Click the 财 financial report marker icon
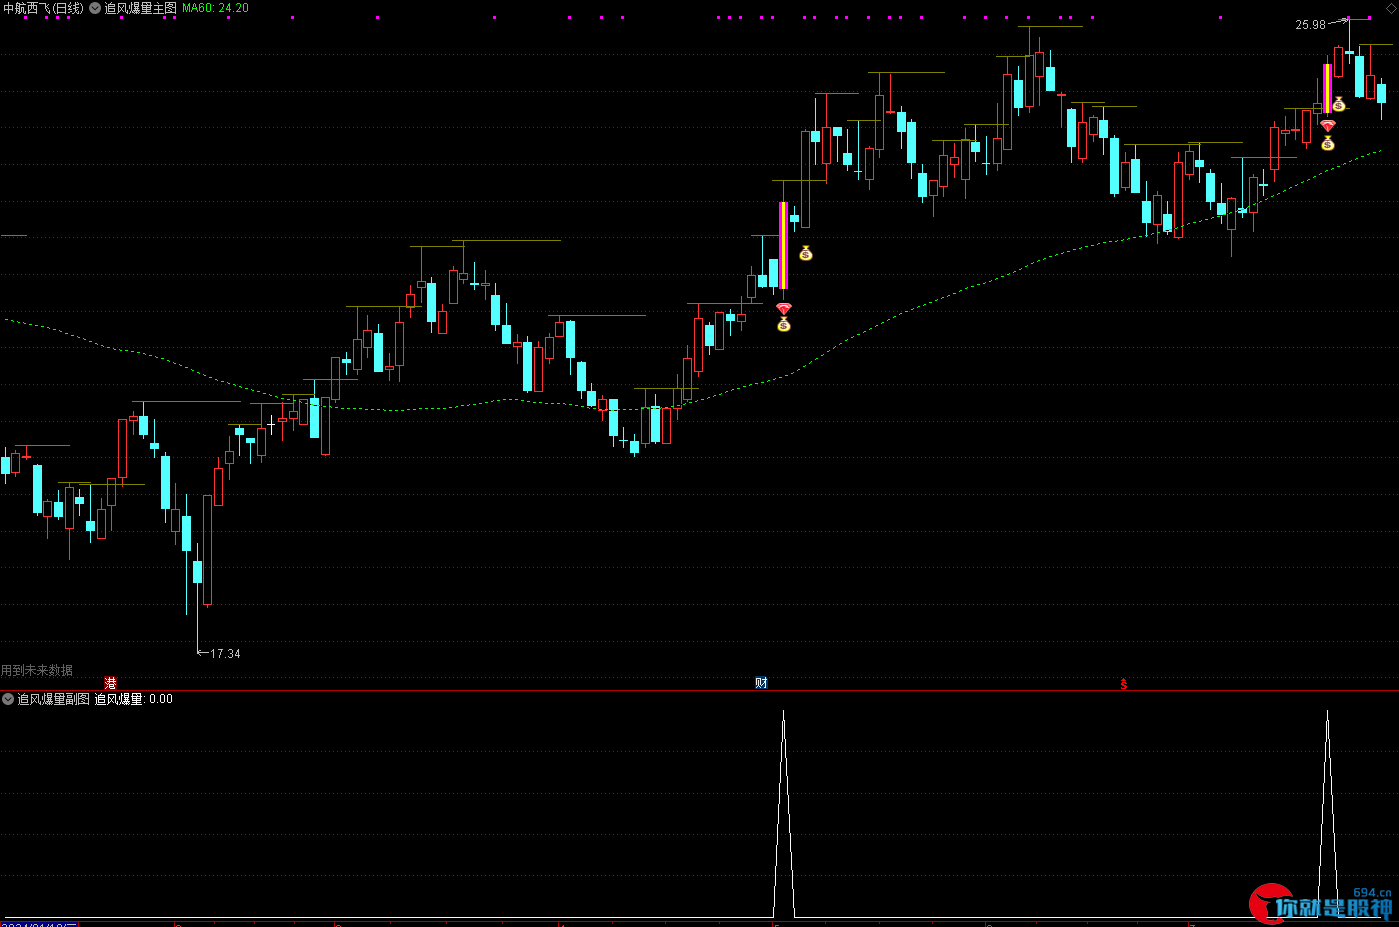Image resolution: width=1399 pixels, height=927 pixels. 761,683
